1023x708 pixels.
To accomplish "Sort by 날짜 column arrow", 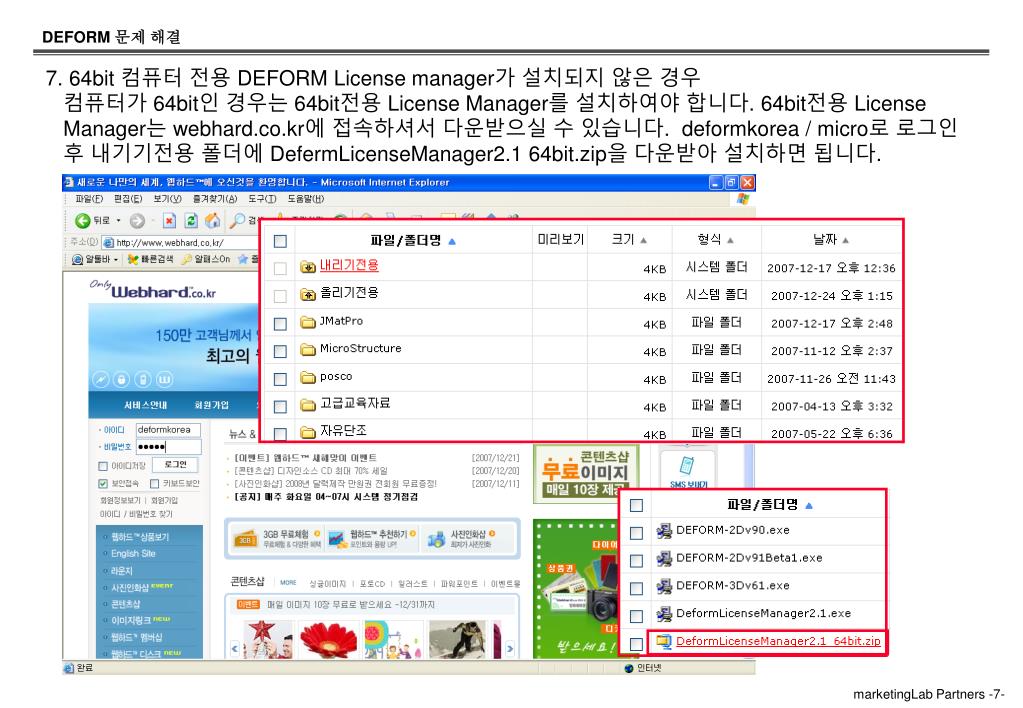I will click(x=846, y=241).
